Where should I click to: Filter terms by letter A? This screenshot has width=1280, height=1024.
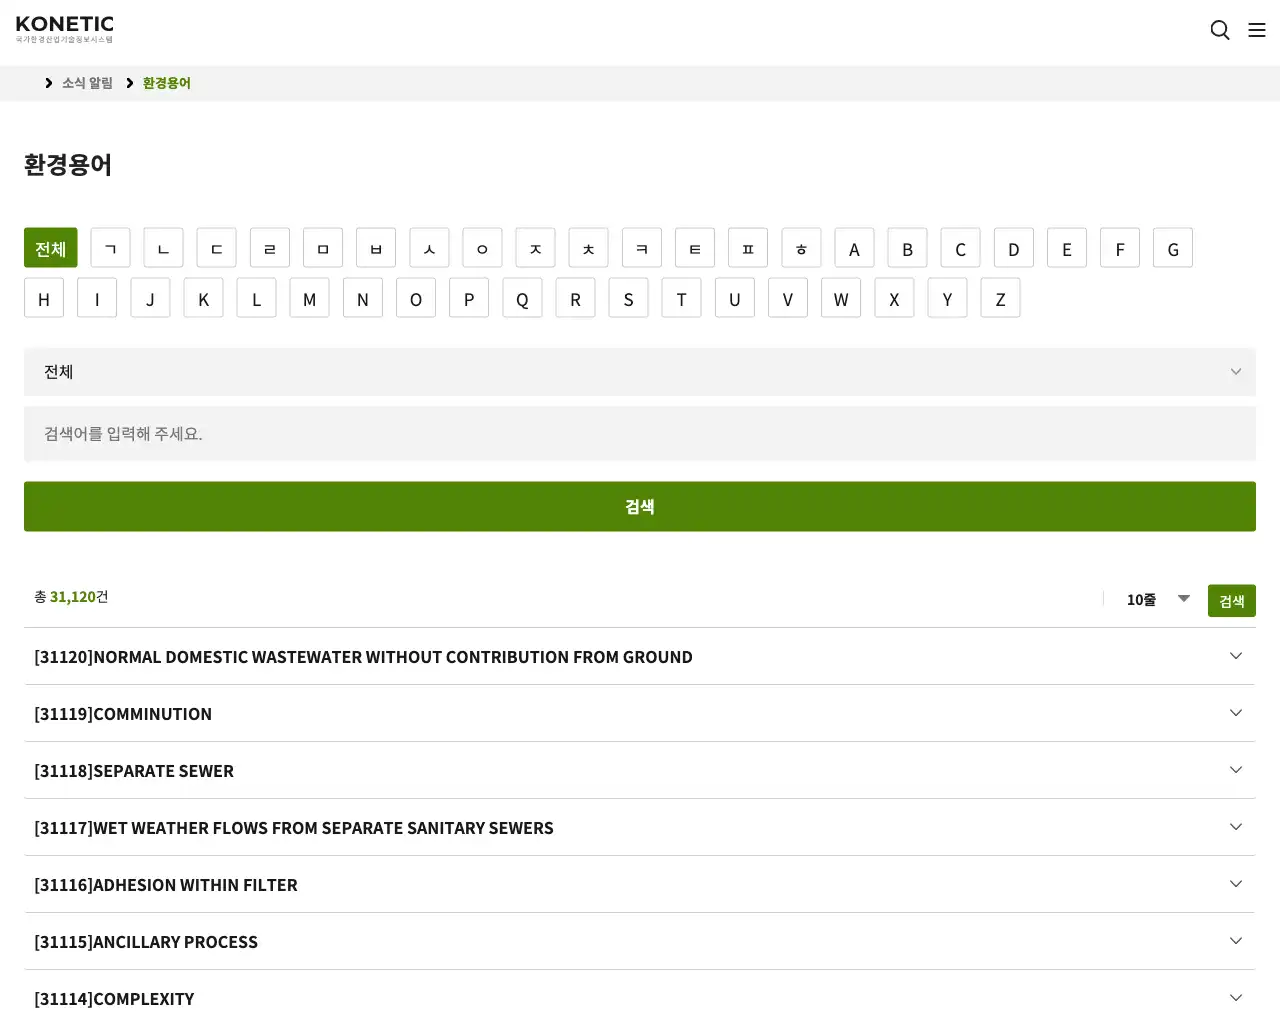tap(854, 248)
